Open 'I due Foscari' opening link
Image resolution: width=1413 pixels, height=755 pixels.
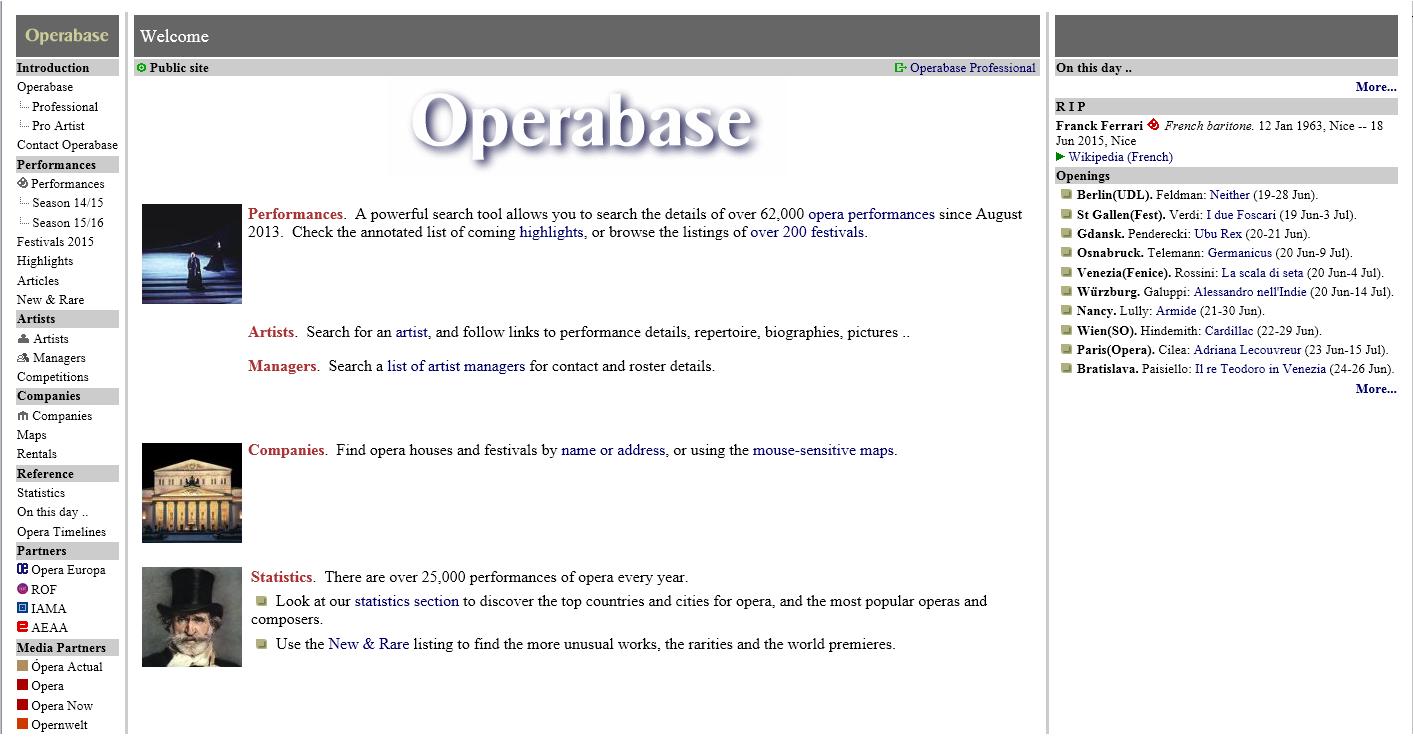pos(1241,215)
